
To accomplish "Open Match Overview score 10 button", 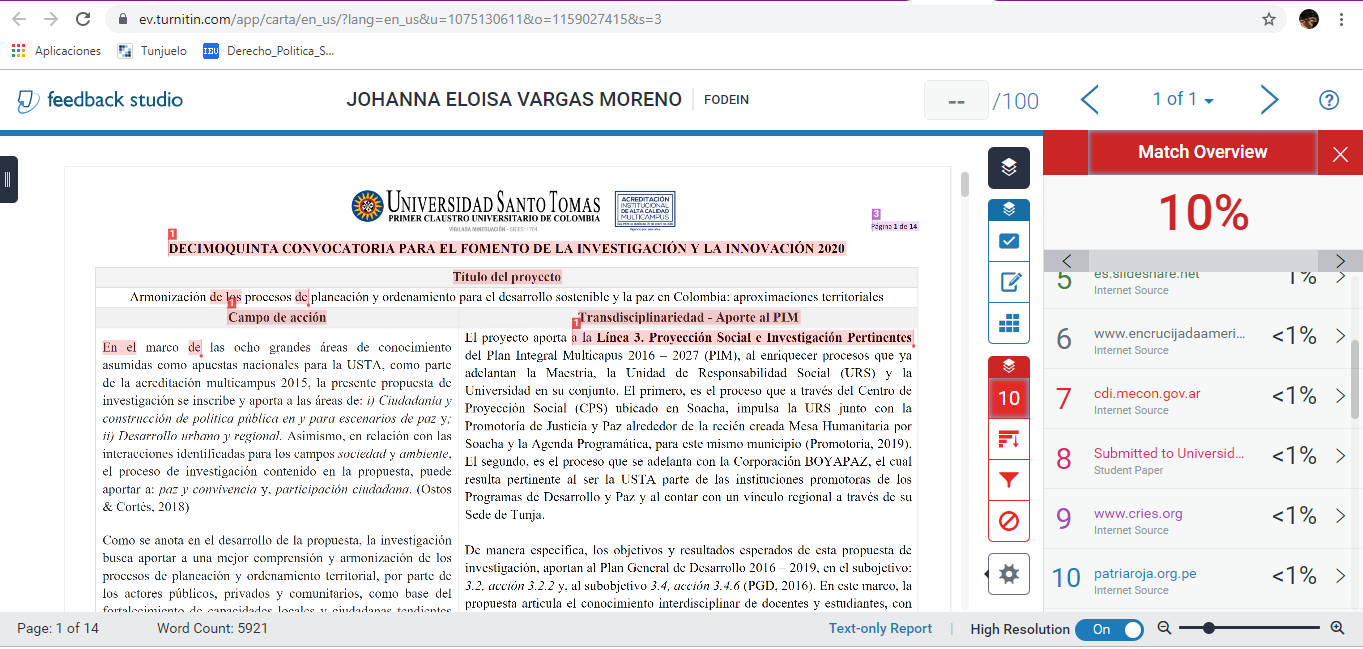I will (x=1009, y=398).
